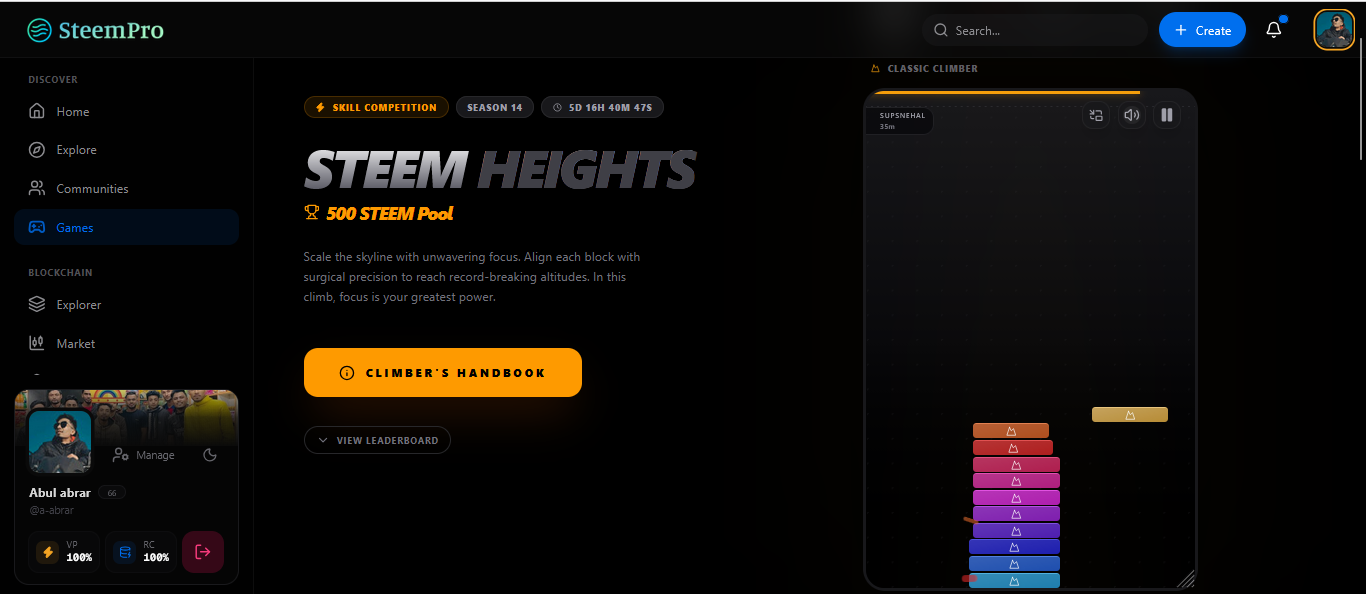
Task: Click the Skill Competition badge
Action: click(376, 107)
